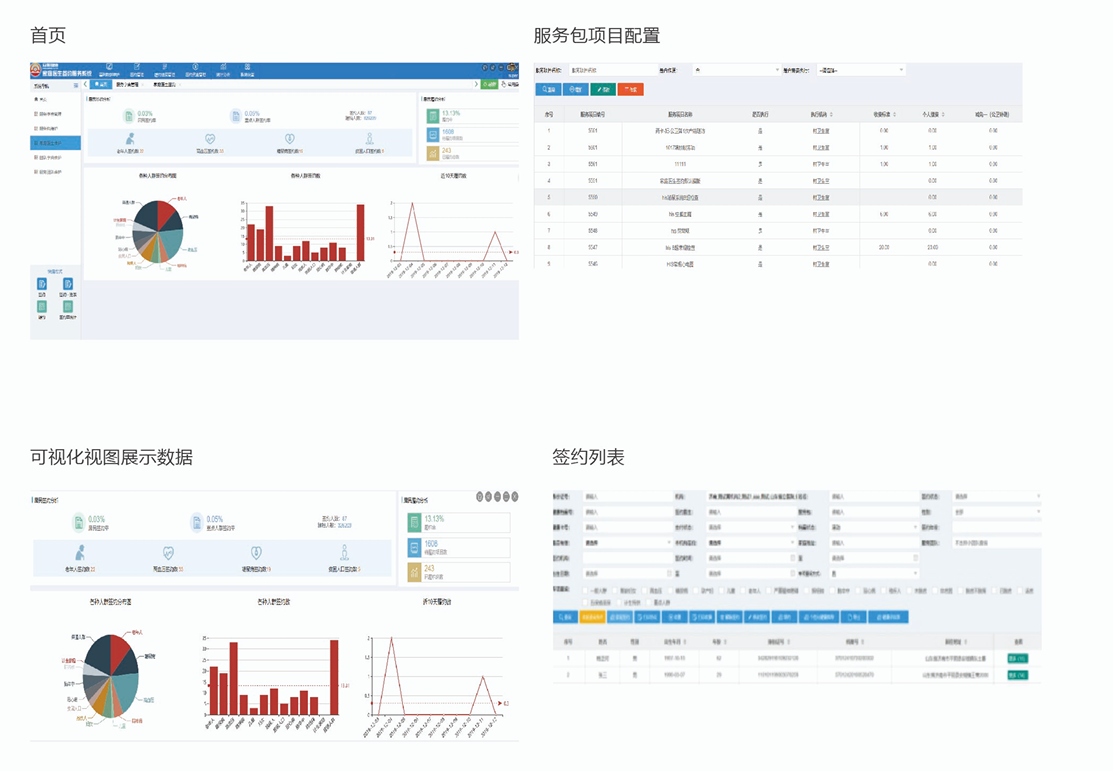Click the green document icon beside 0.03% in 可视化视图
Image resolution: width=1113 pixels, height=771 pixels.
(x=78, y=522)
